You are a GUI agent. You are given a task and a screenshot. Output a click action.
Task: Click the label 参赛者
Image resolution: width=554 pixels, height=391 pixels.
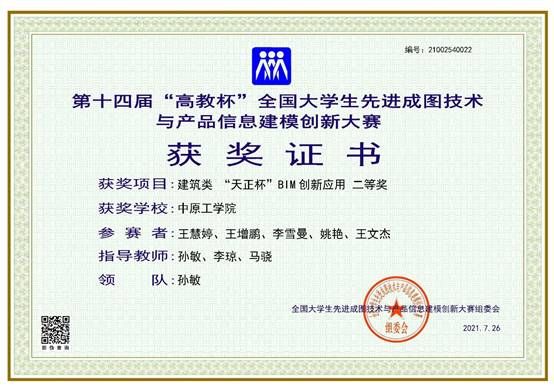click(132, 233)
